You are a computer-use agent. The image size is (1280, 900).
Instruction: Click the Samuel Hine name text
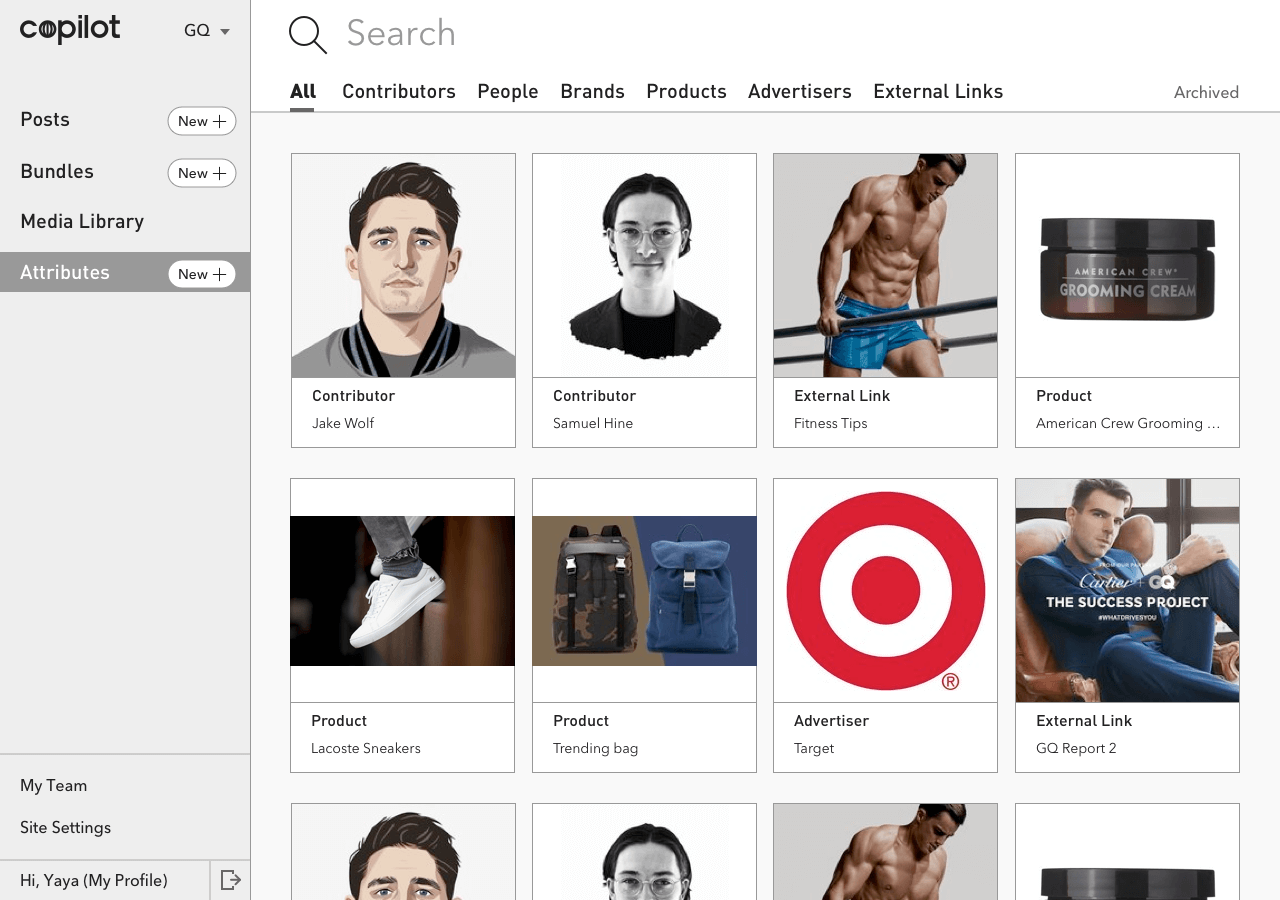pyautogui.click(x=593, y=423)
